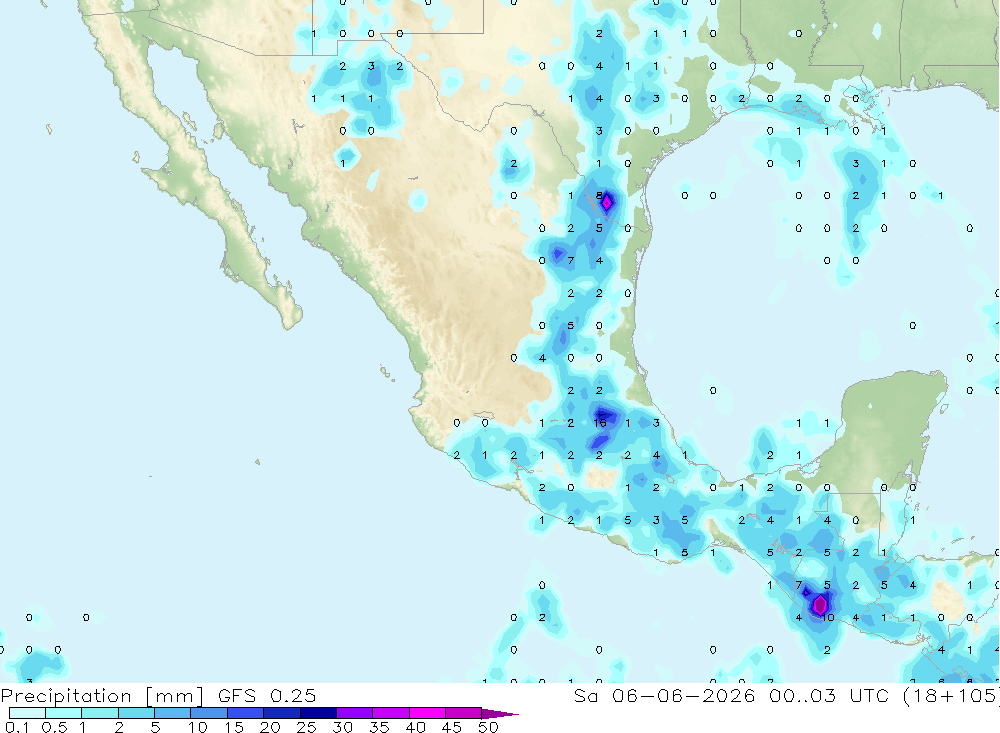Select the 5–10 mm legend color segment

[x=173, y=713]
